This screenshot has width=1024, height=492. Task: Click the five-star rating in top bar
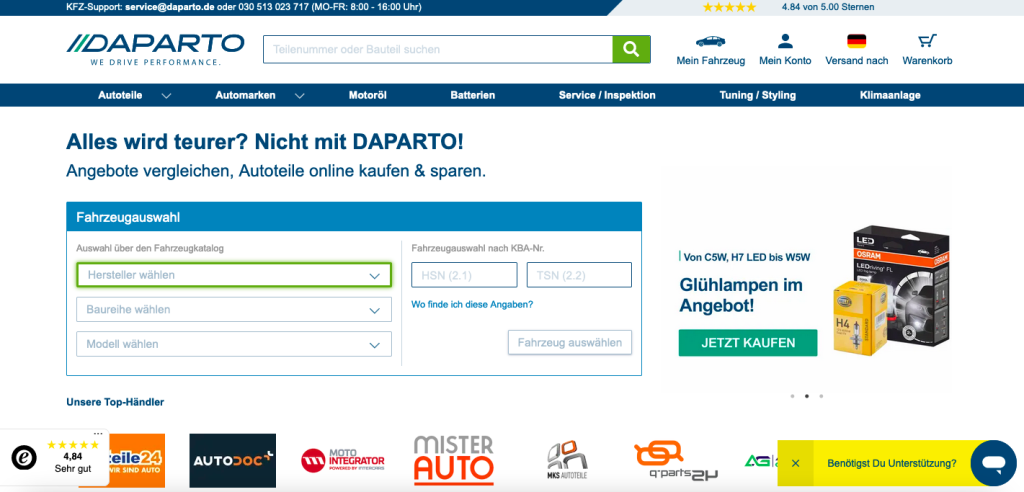pyautogui.click(x=729, y=7)
